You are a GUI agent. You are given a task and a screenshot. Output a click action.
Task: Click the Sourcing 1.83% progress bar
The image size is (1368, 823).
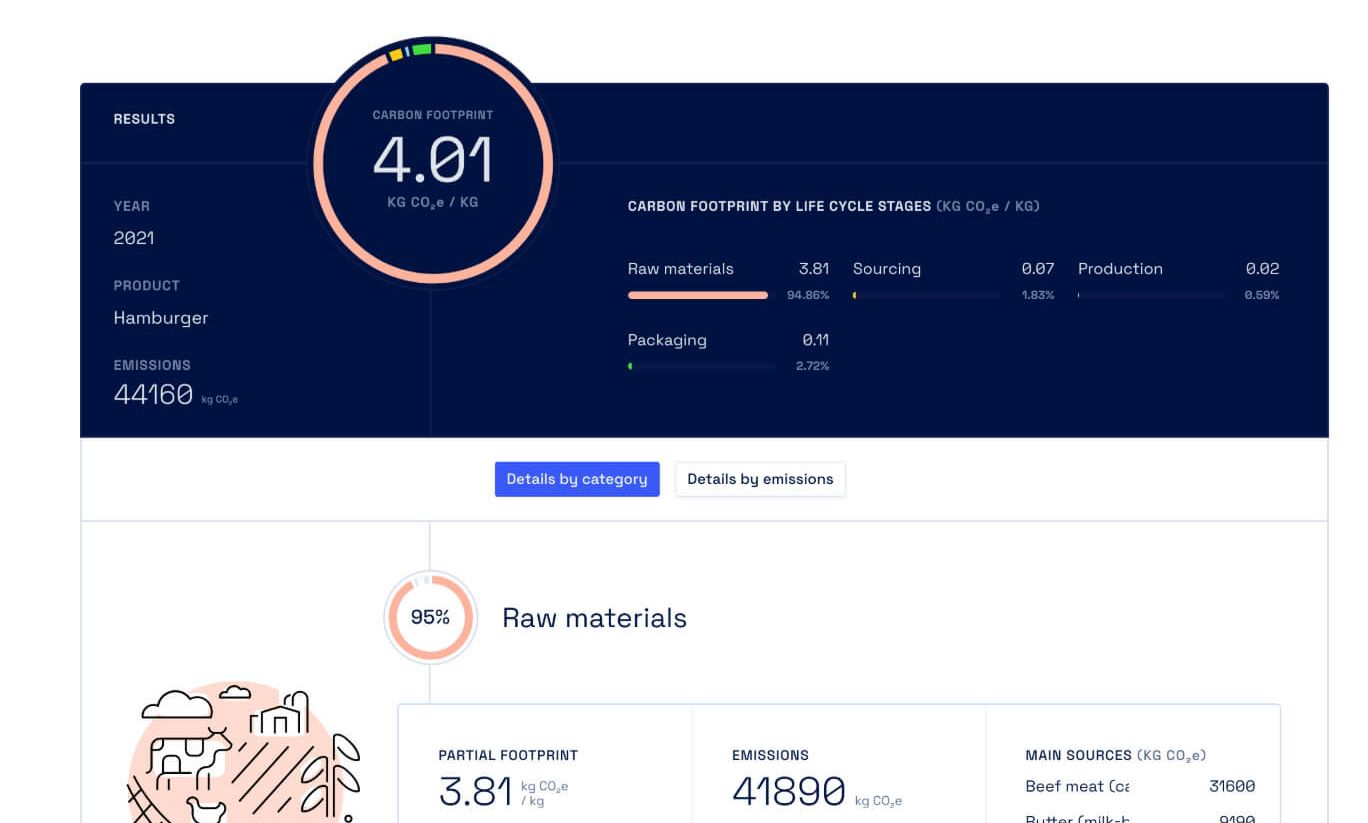coord(925,294)
